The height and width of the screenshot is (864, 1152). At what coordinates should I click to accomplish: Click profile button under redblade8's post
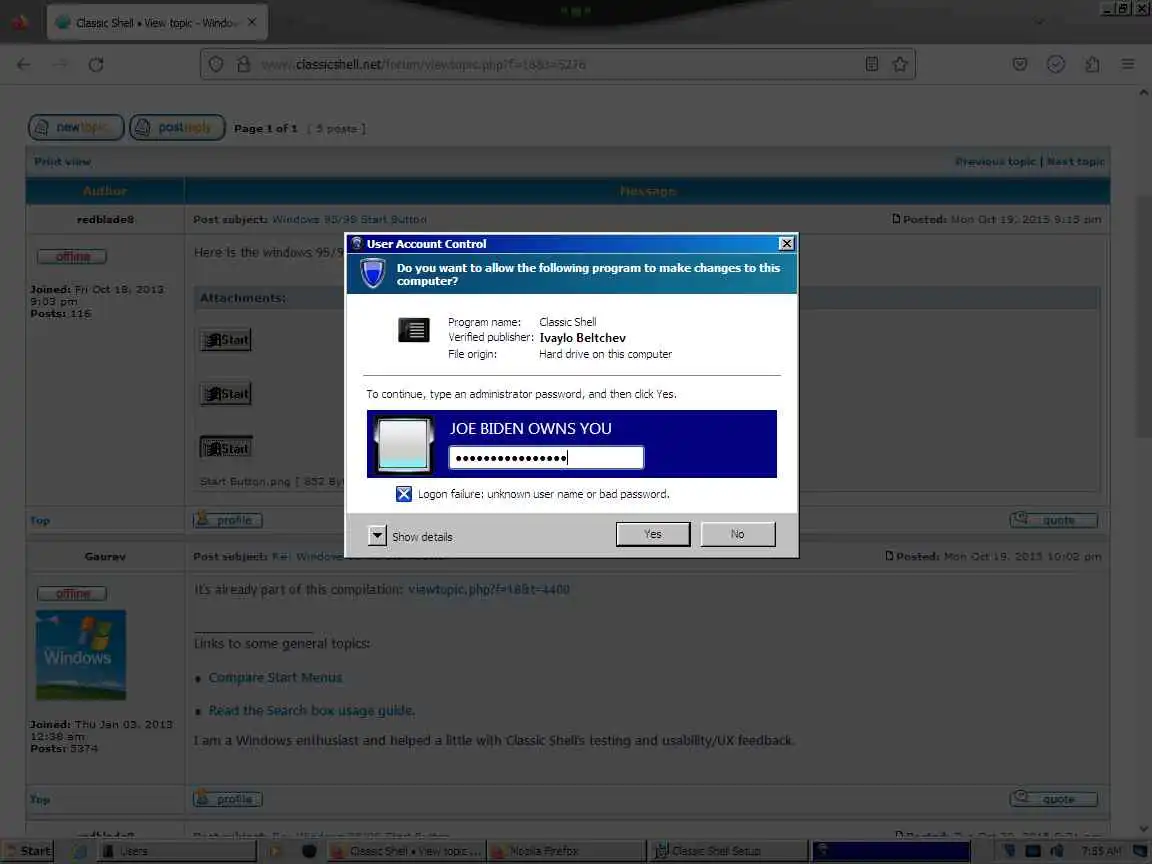[x=228, y=520]
